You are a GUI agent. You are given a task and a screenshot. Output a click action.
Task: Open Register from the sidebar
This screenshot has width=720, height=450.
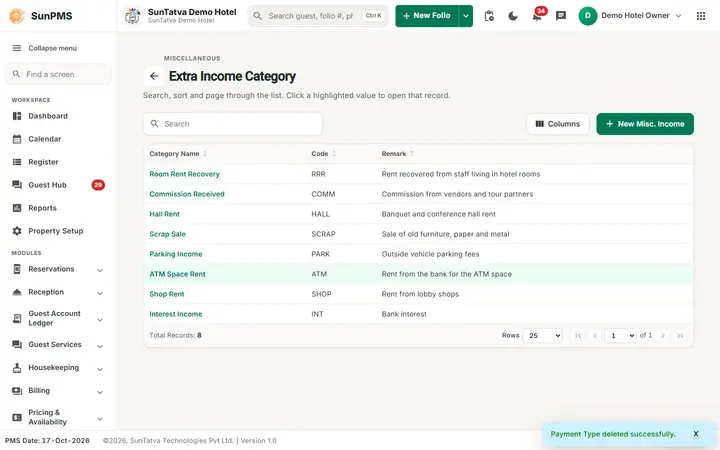click(57, 162)
